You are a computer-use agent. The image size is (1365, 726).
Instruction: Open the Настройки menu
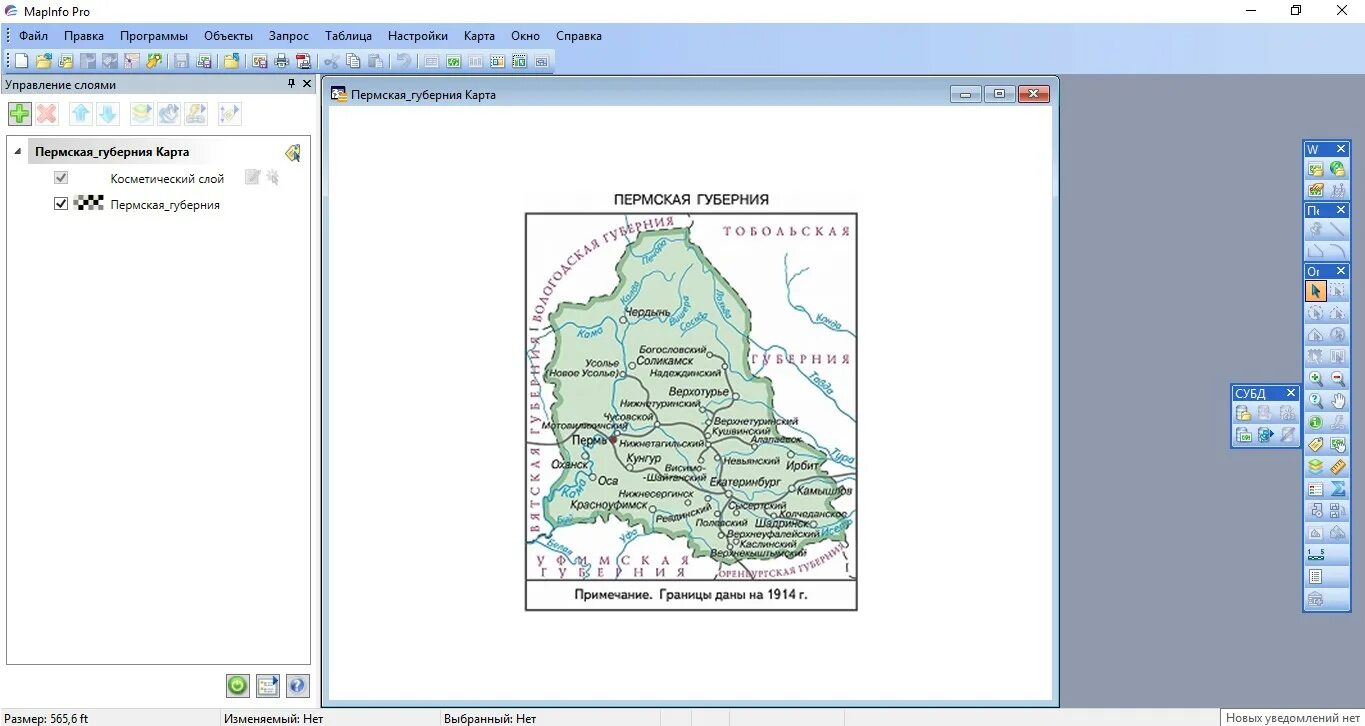418,36
